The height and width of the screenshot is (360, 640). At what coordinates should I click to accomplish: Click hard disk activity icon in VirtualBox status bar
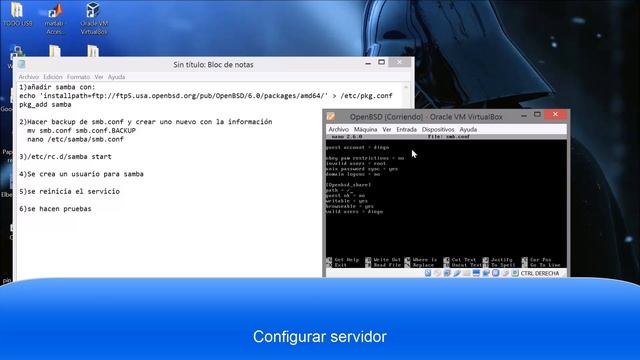point(428,273)
